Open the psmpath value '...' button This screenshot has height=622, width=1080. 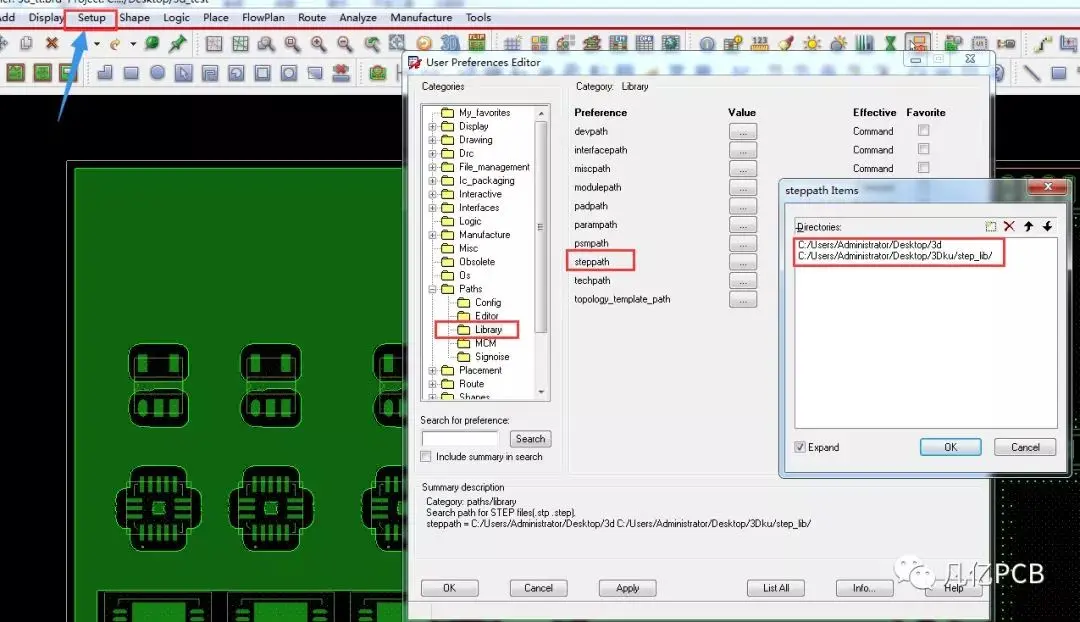(x=742, y=244)
